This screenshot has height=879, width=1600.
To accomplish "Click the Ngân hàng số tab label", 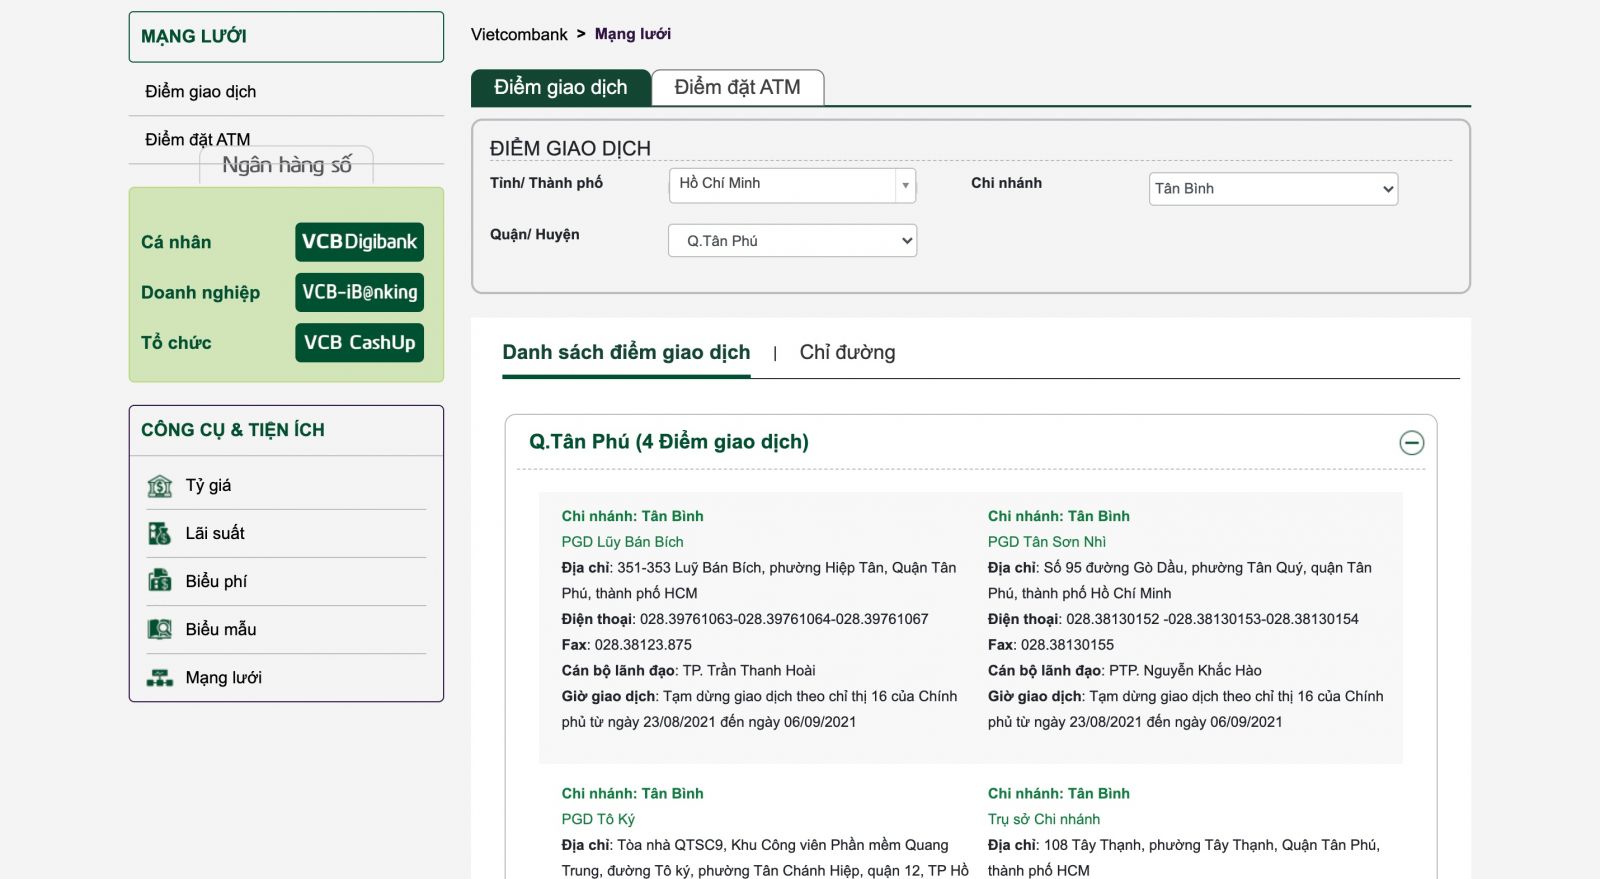I will (287, 165).
